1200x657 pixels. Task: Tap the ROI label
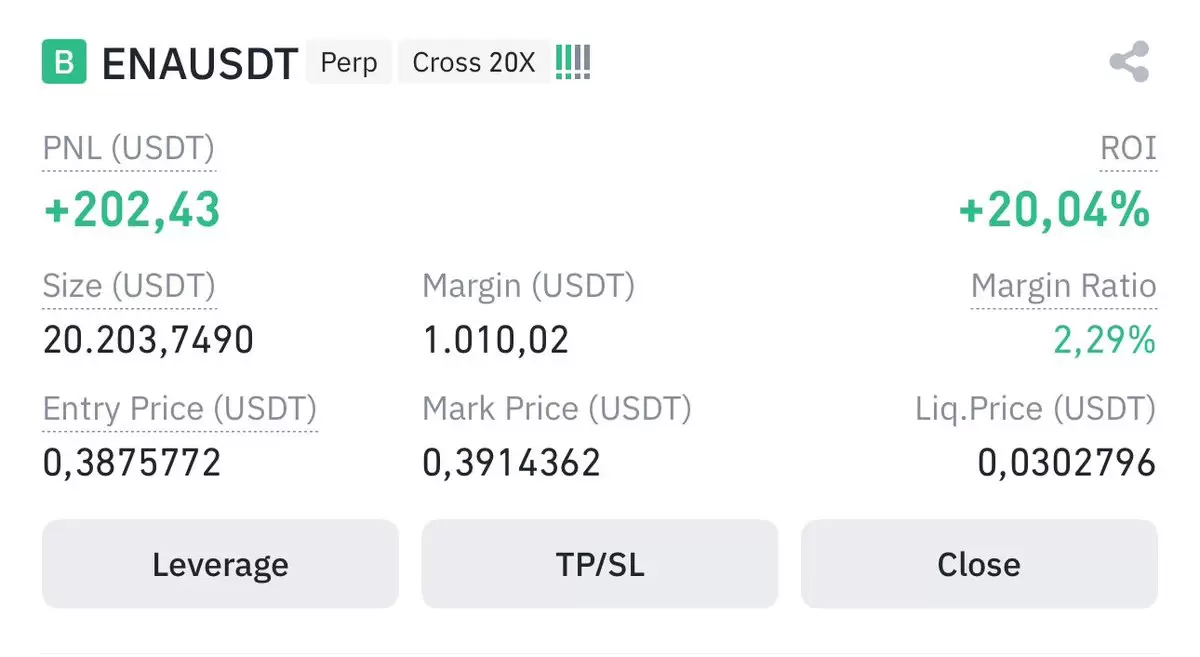(1128, 149)
